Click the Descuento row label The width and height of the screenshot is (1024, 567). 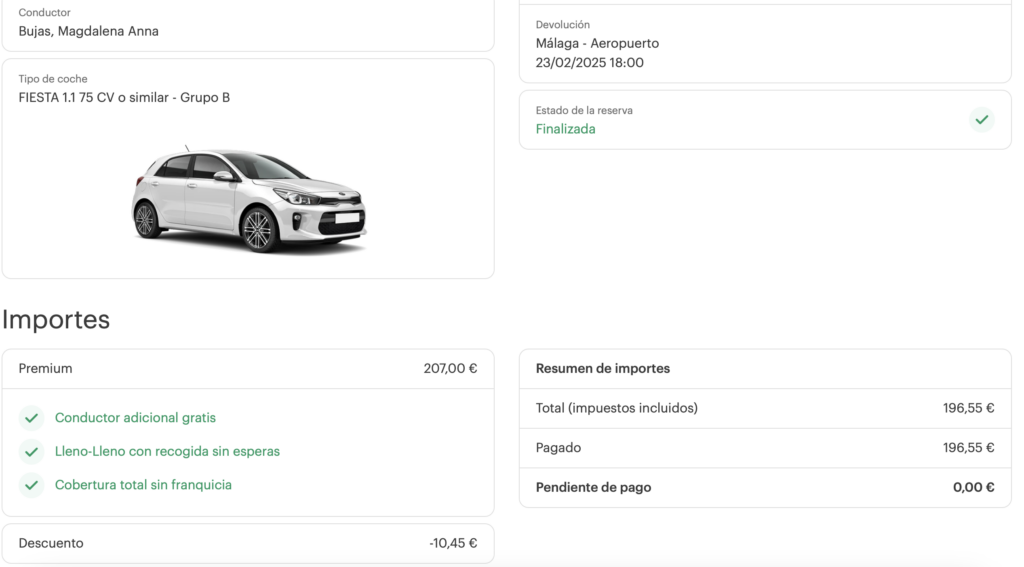coord(51,544)
